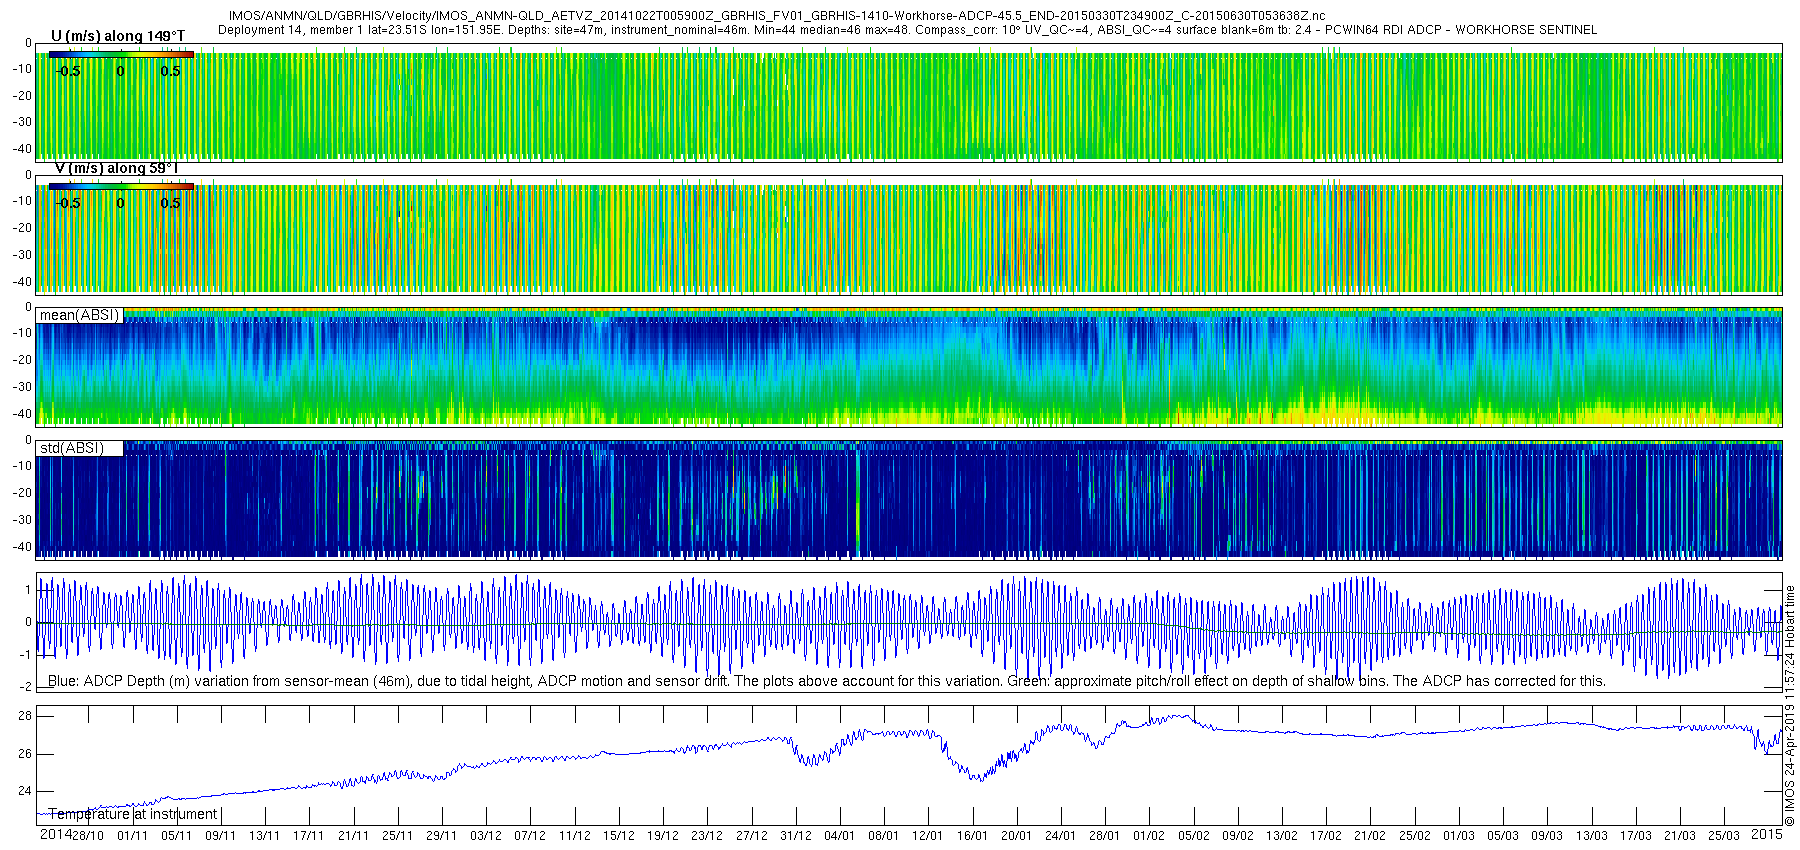Click the 25/11 date tick label

[x=397, y=836]
